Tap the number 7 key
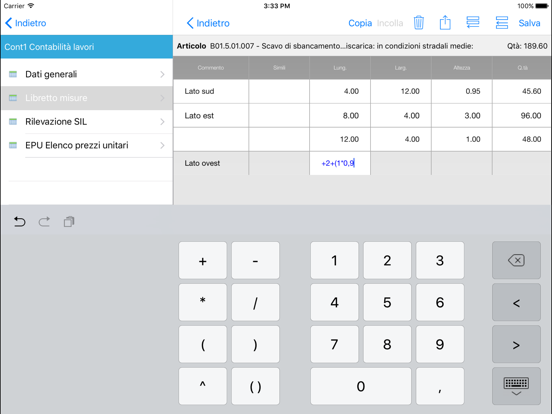The height and width of the screenshot is (414, 552). point(334,344)
